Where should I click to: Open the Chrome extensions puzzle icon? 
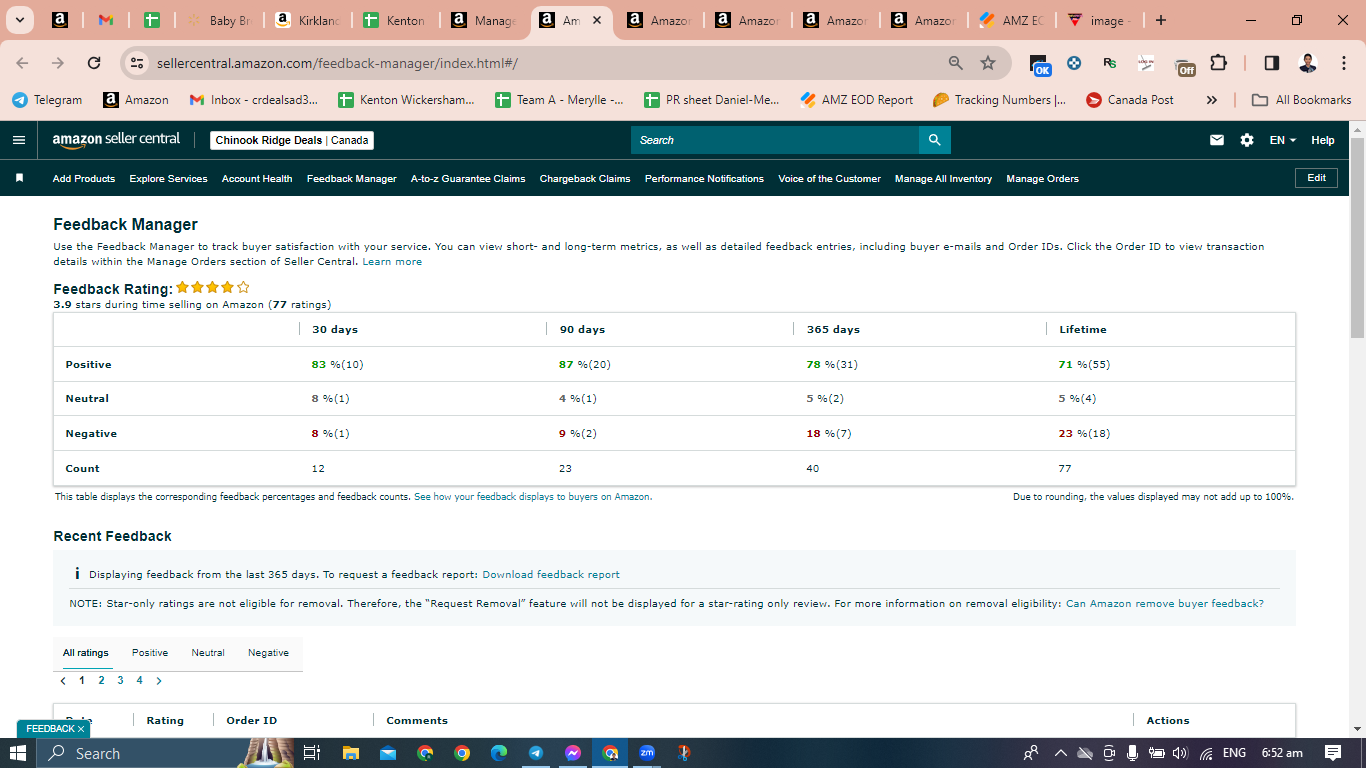[x=1218, y=63]
